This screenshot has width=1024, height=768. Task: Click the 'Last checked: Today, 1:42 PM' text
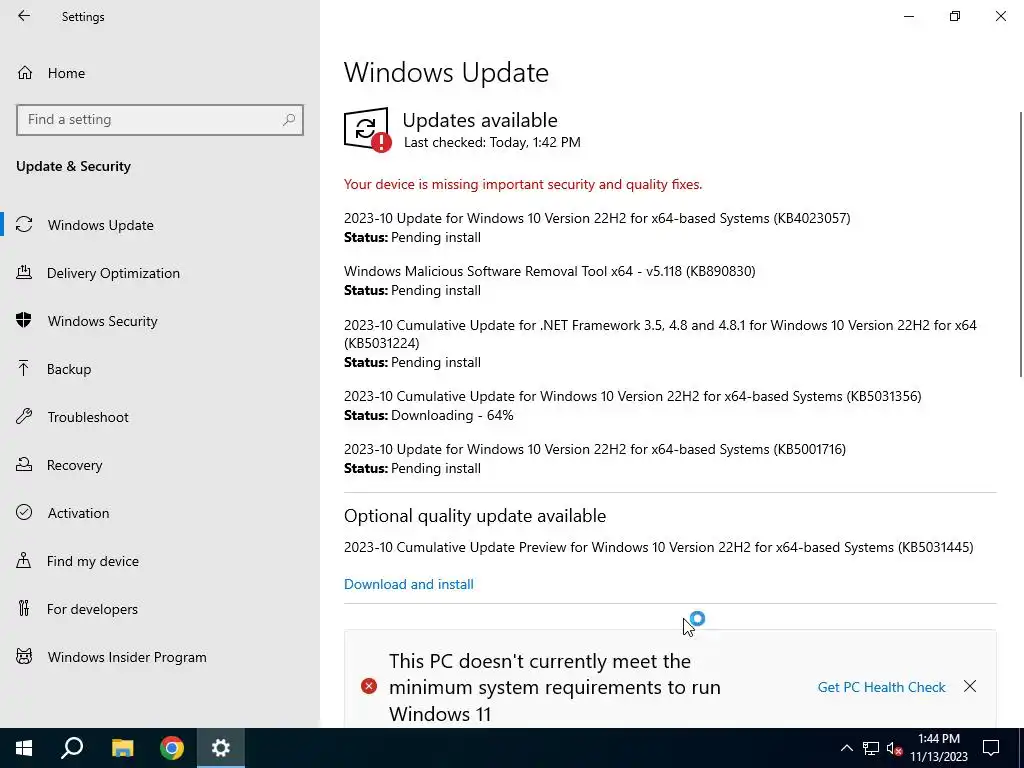coord(492,142)
